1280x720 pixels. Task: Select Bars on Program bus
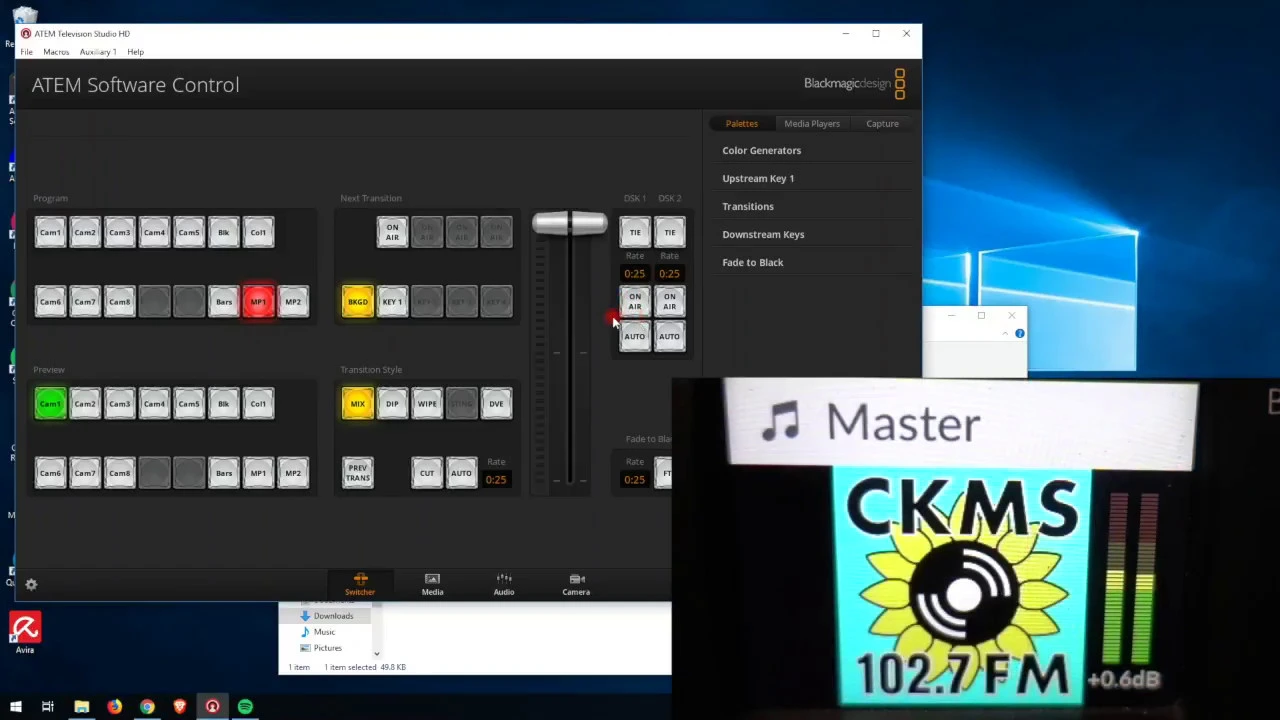click(x=223, y=301)
